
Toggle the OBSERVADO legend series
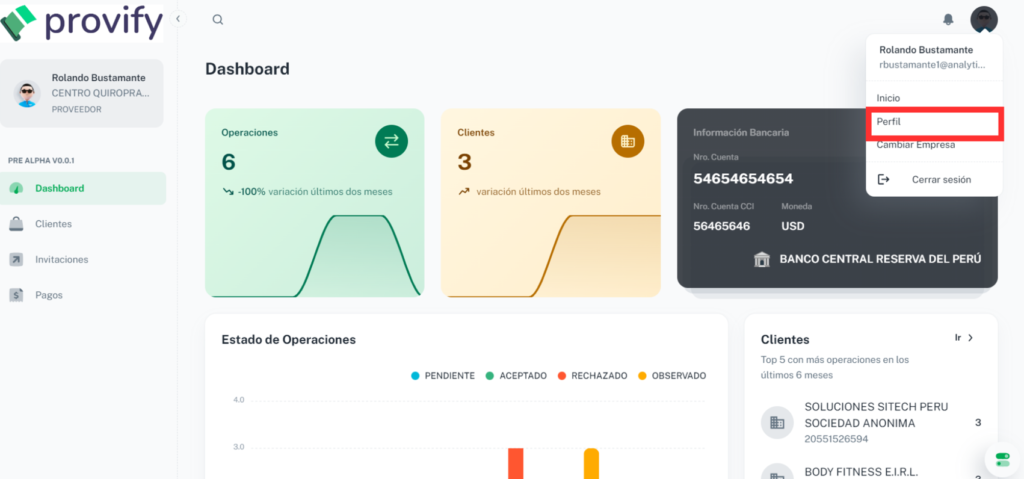click(x=672, y=376)
